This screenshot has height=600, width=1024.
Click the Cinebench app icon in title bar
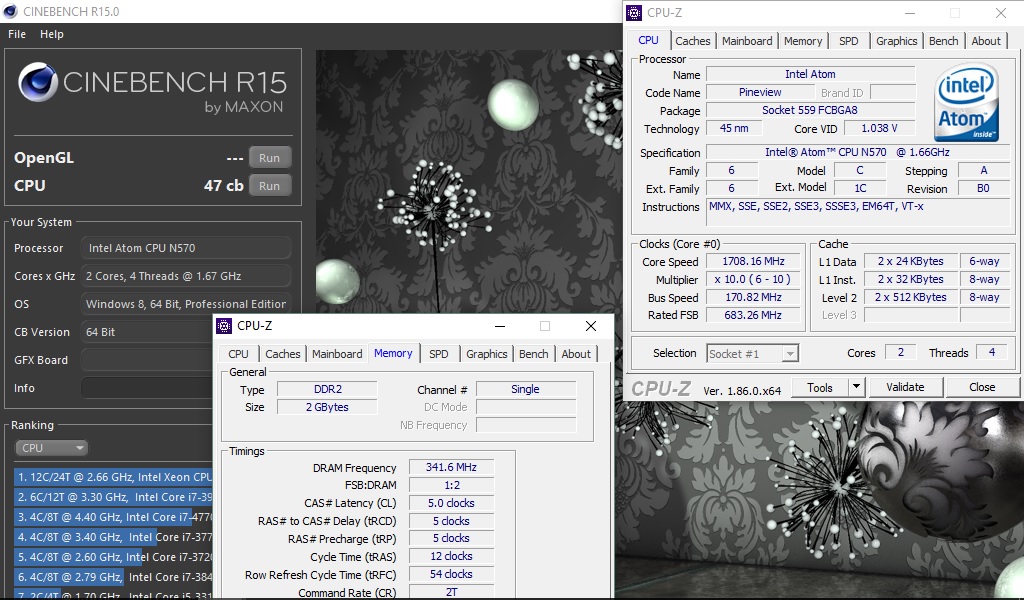pyautogui.click(x=10, y=11)
